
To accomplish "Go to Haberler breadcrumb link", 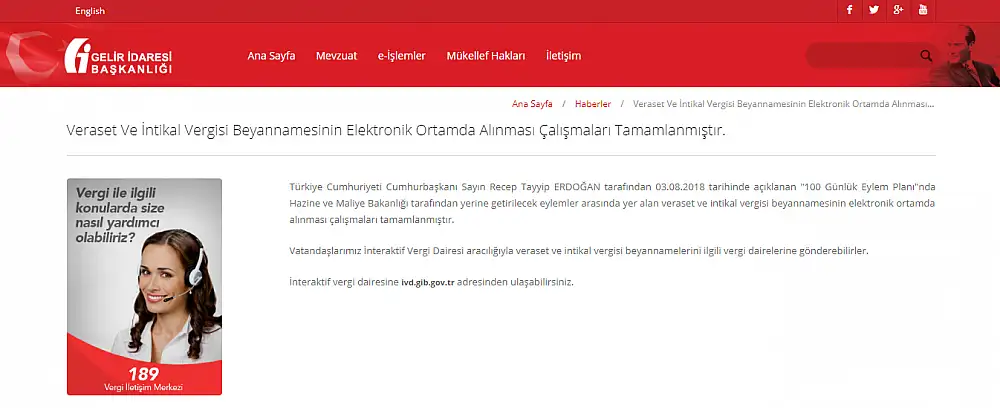I will click(592, 104).
